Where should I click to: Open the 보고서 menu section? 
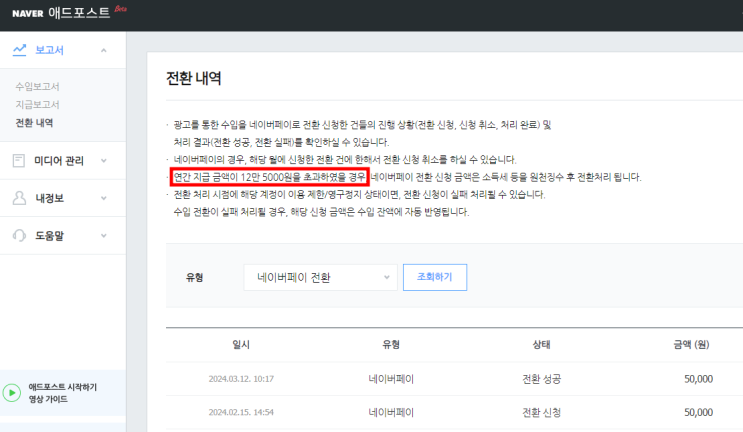63,50
